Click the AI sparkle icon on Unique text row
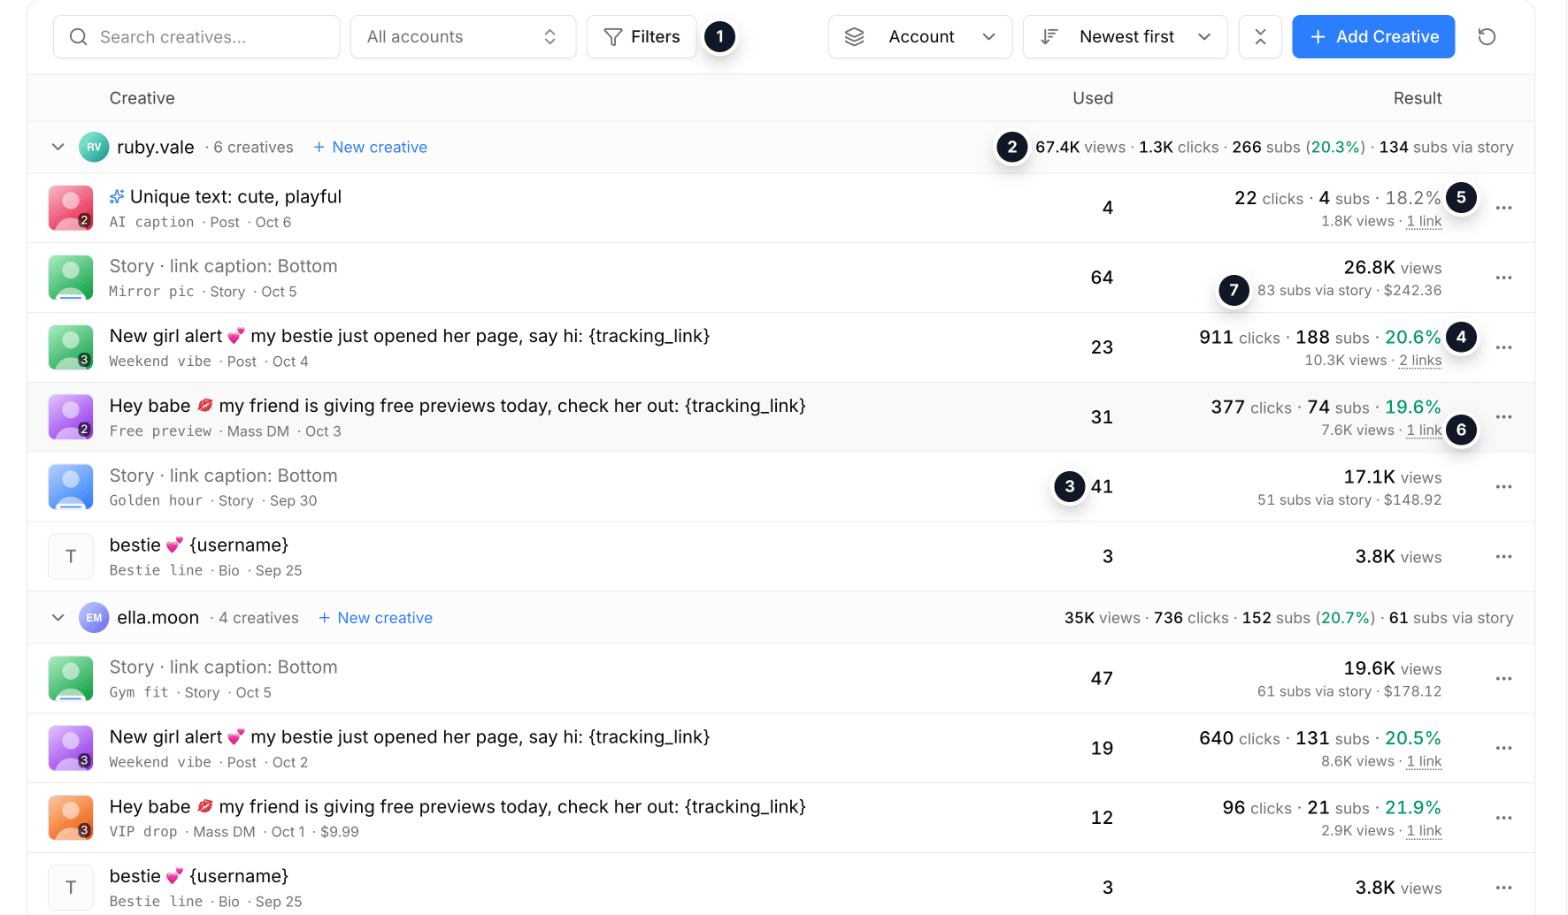 point(117,197)
